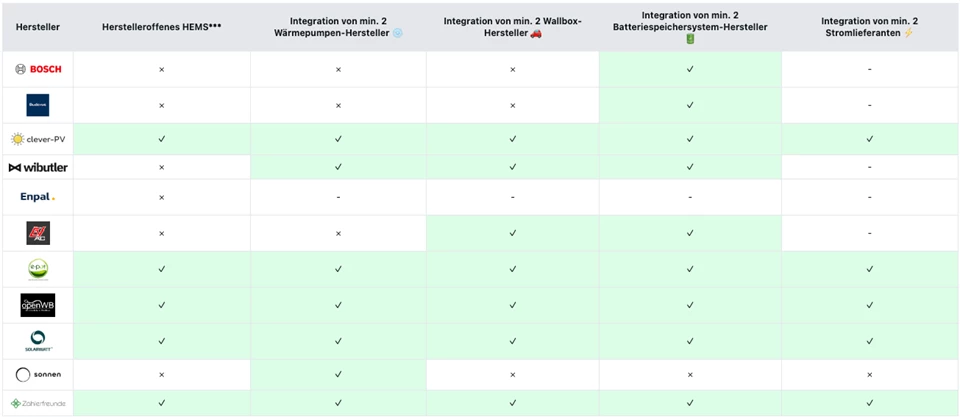Open the black openWB logo
This screenshot has height=417, width=960.
pos(38,305)
